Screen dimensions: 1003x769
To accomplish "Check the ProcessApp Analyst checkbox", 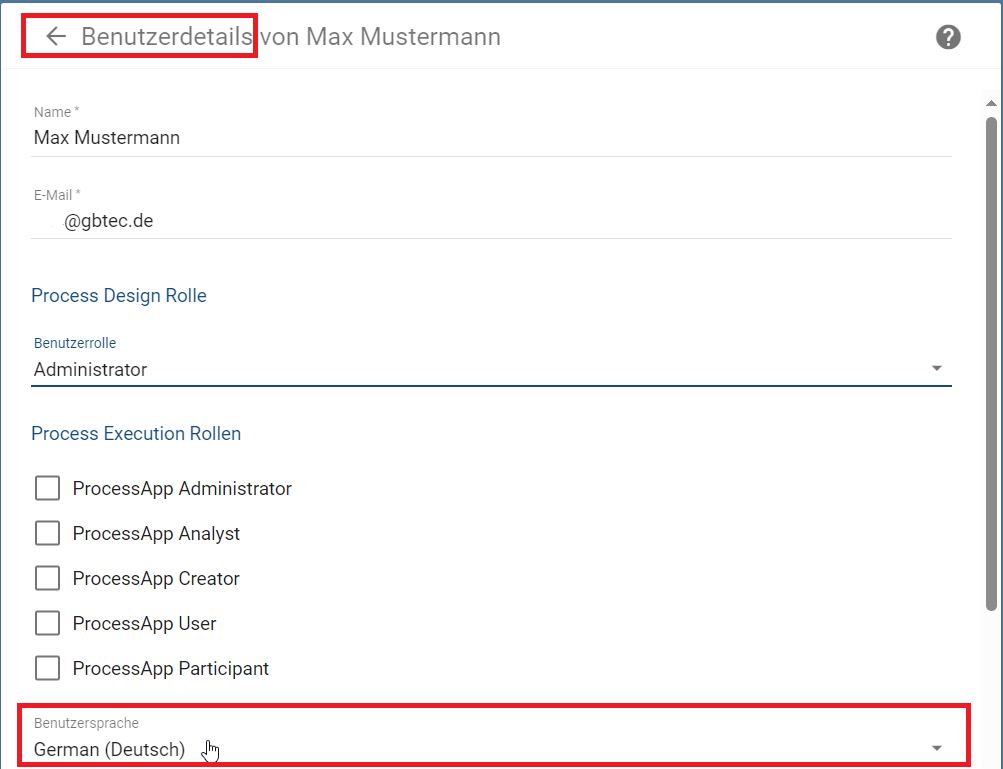I will [47, 533].
